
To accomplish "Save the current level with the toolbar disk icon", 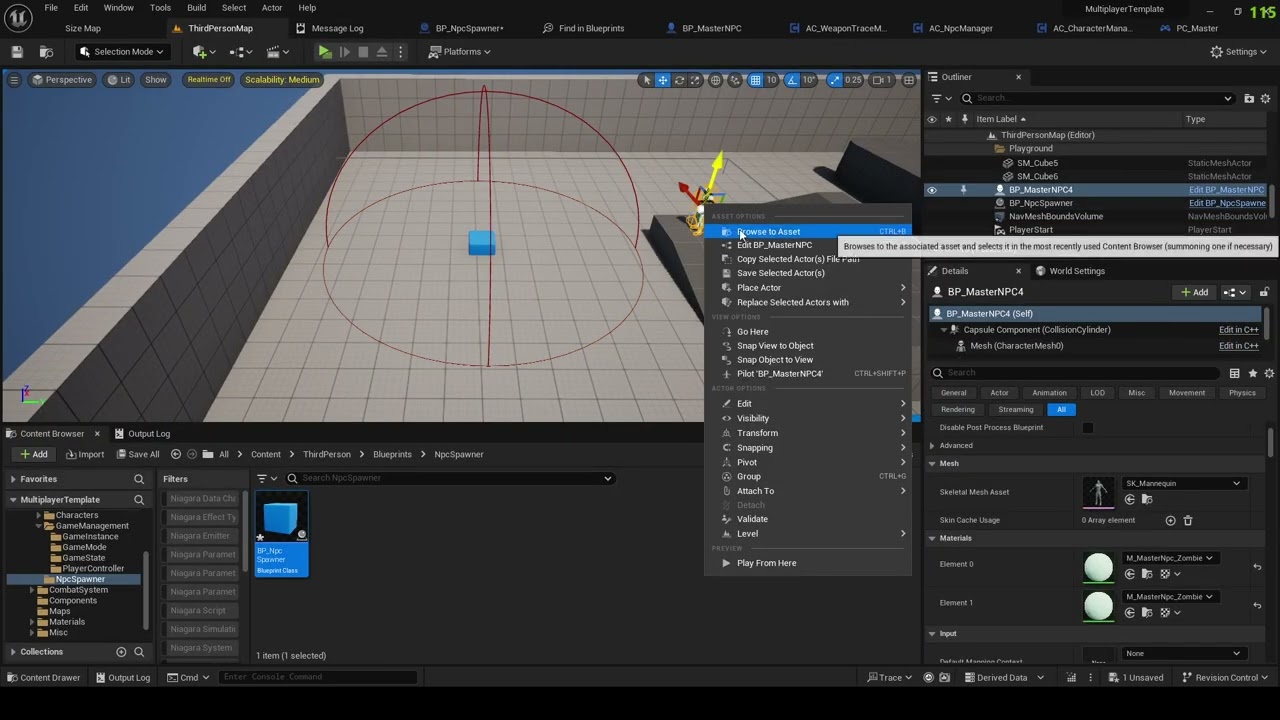I will pos(17,52).
